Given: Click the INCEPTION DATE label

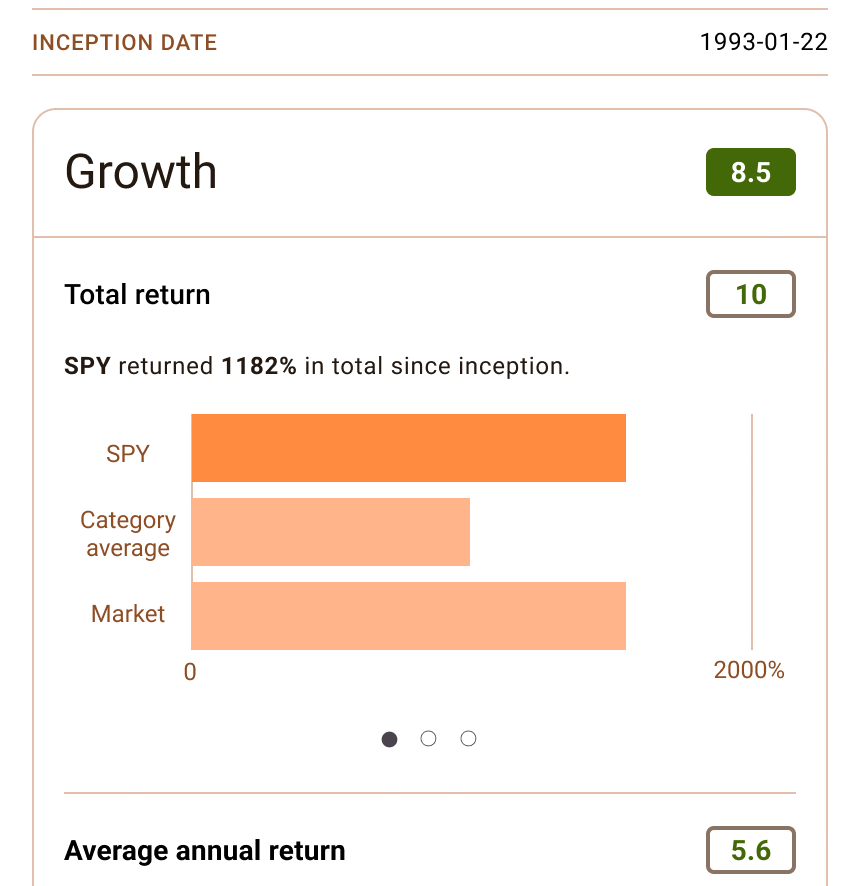Looking at the screenshot, I should pos(125,43).
